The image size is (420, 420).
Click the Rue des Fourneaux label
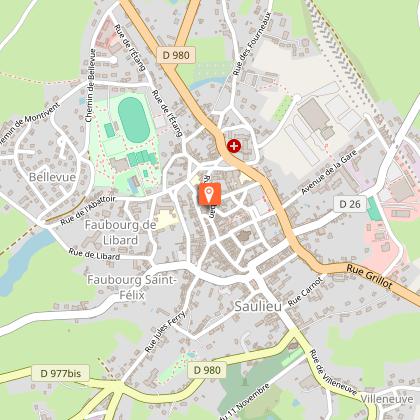252,44
